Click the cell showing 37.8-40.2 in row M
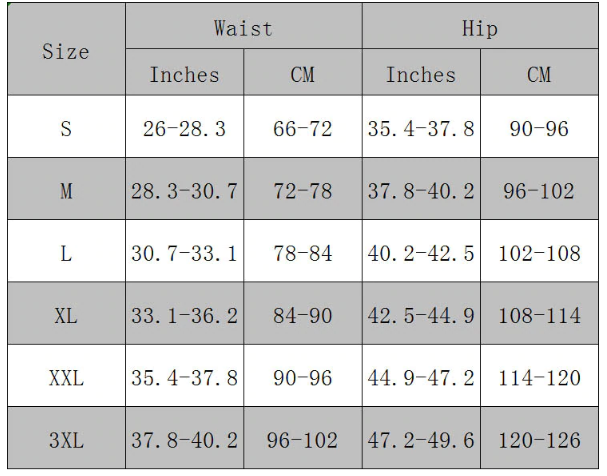 422,189
